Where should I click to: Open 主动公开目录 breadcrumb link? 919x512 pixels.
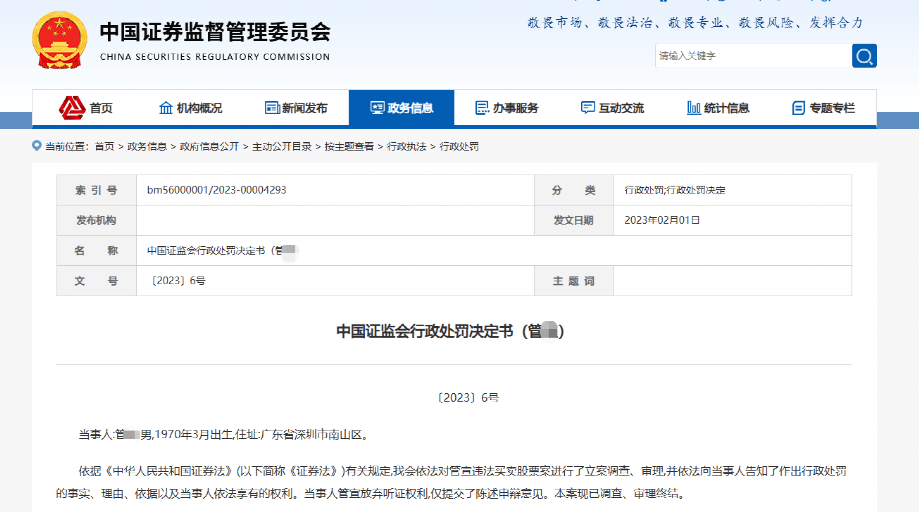(281, 146)
